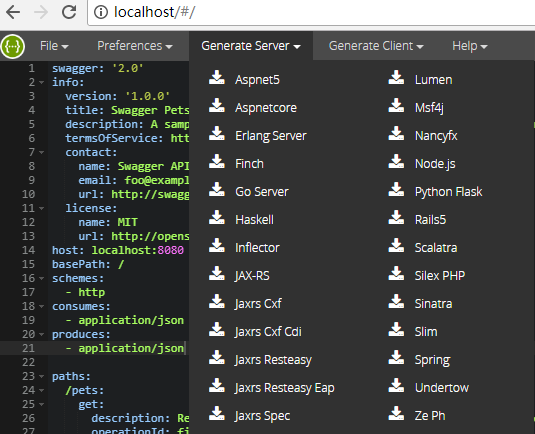The height and width of the screenshot is (434, 535).
Task: Click the site info icon in address bar
Action: tap(101, 12)
